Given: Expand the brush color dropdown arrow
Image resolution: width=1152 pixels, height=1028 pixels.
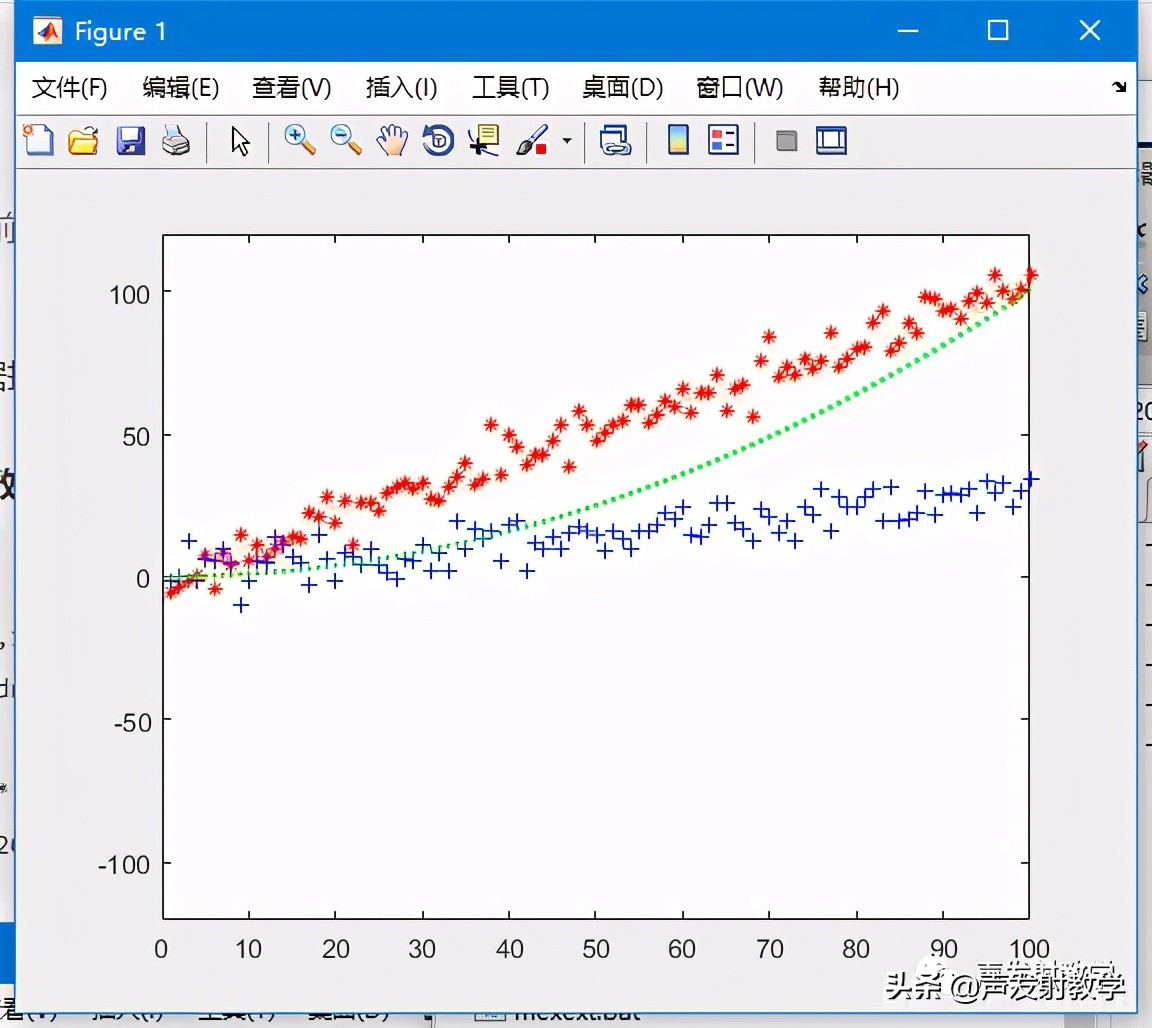Looking at the screenshot, I should point(567,141).
